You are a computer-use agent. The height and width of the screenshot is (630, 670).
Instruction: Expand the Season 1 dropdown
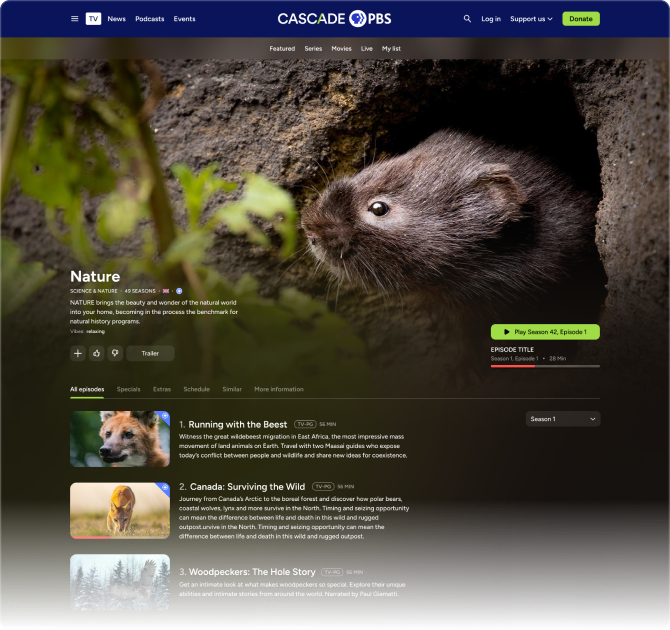[x=563, y=419]
